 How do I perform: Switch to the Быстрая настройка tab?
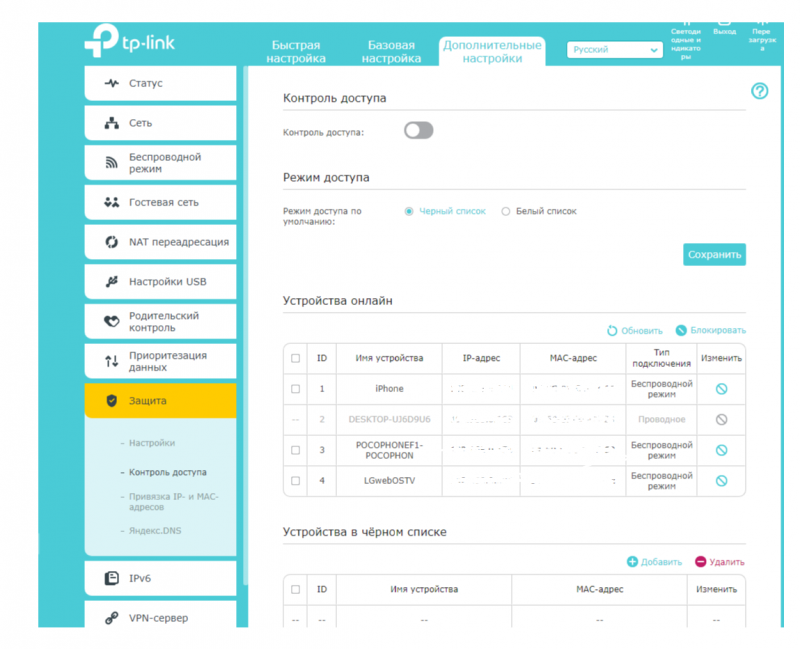295,52
